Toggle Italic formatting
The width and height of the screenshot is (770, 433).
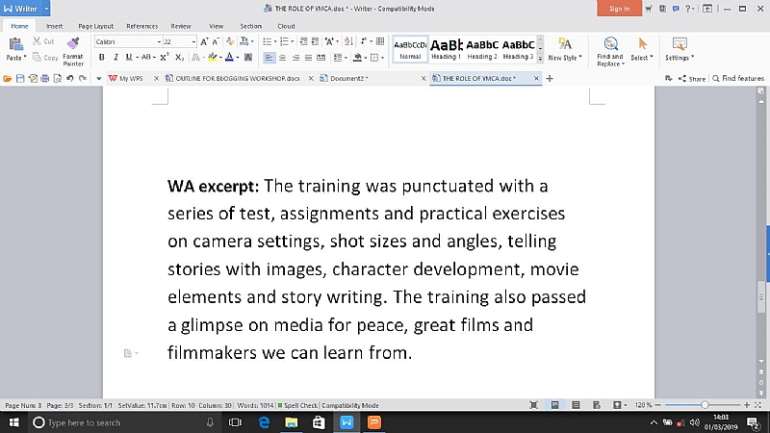click(x=116, y=57)
